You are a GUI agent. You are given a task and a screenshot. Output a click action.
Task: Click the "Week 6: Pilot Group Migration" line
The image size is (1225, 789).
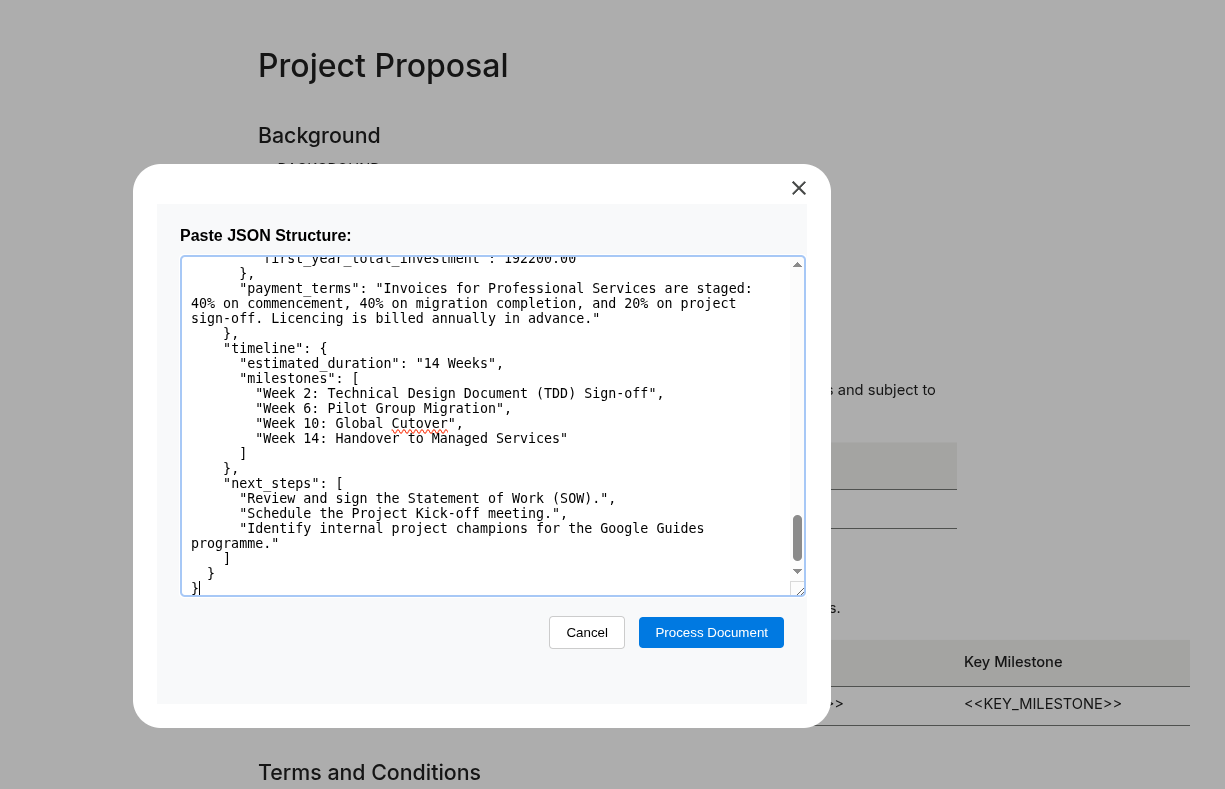tap(383, 408)
